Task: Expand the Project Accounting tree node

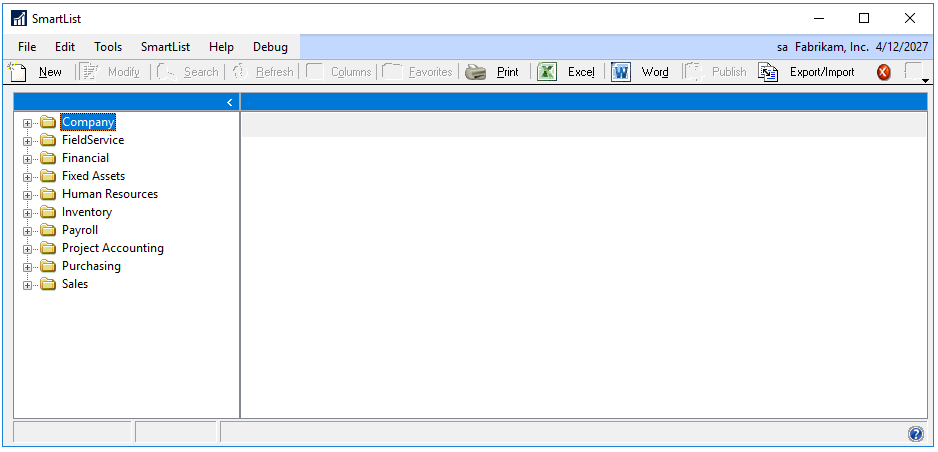Action: coord(27,249)
